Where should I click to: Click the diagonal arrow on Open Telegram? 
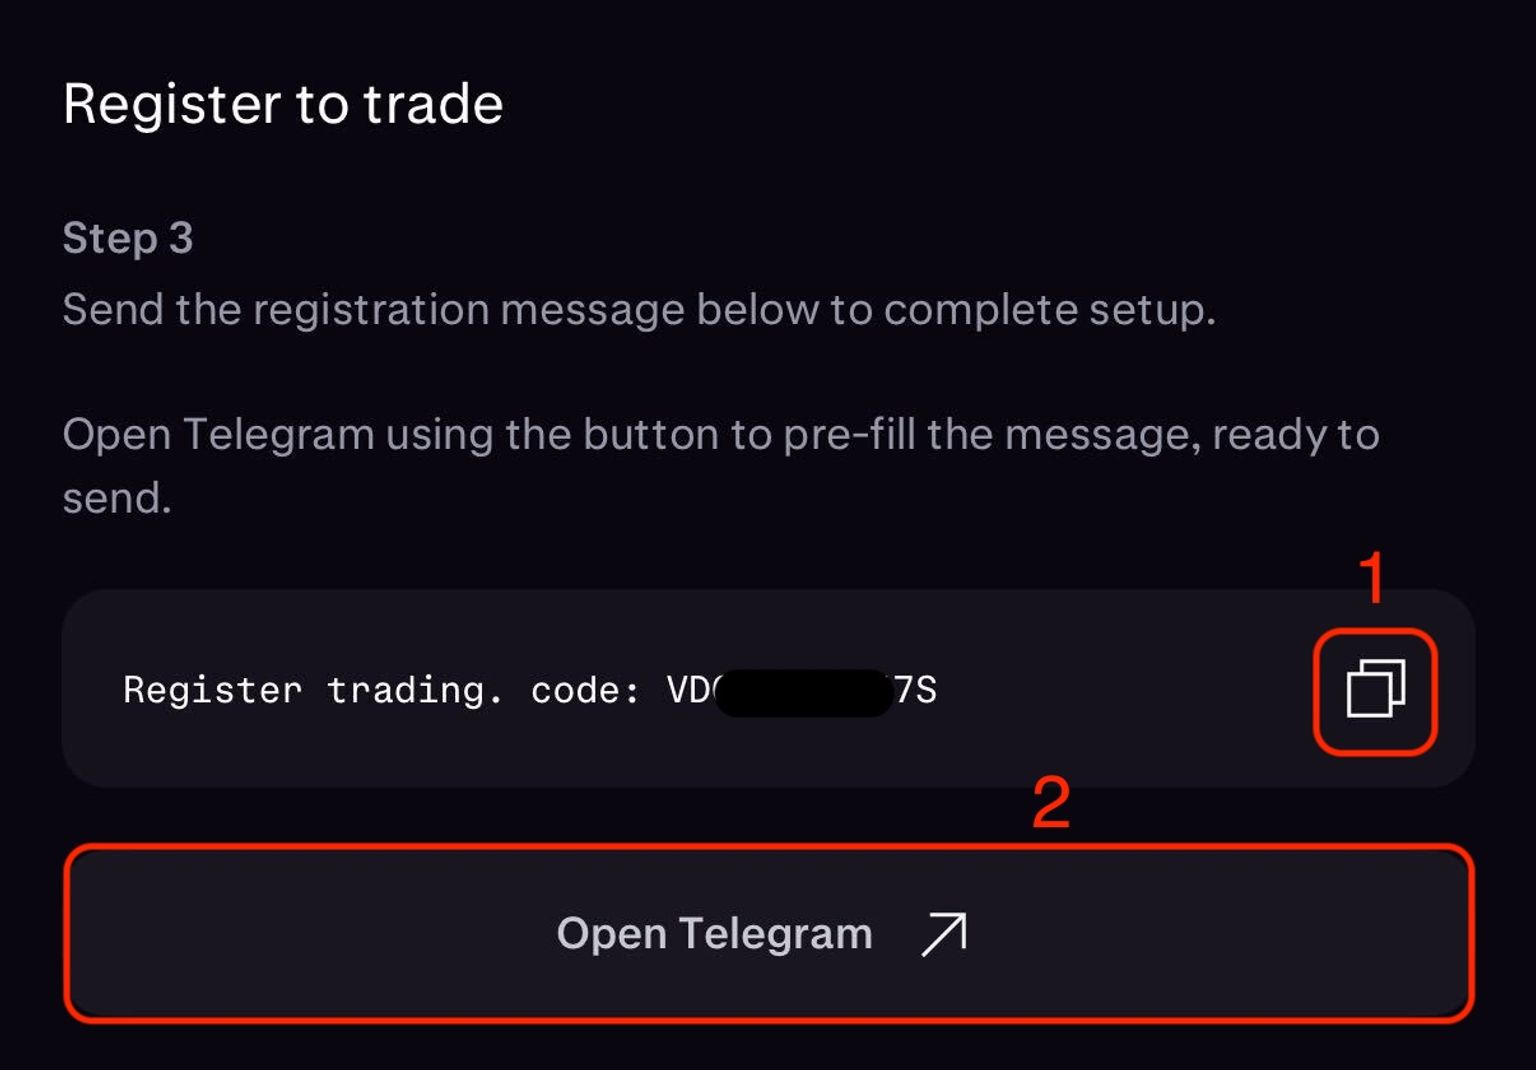click(x=943, y=934)
